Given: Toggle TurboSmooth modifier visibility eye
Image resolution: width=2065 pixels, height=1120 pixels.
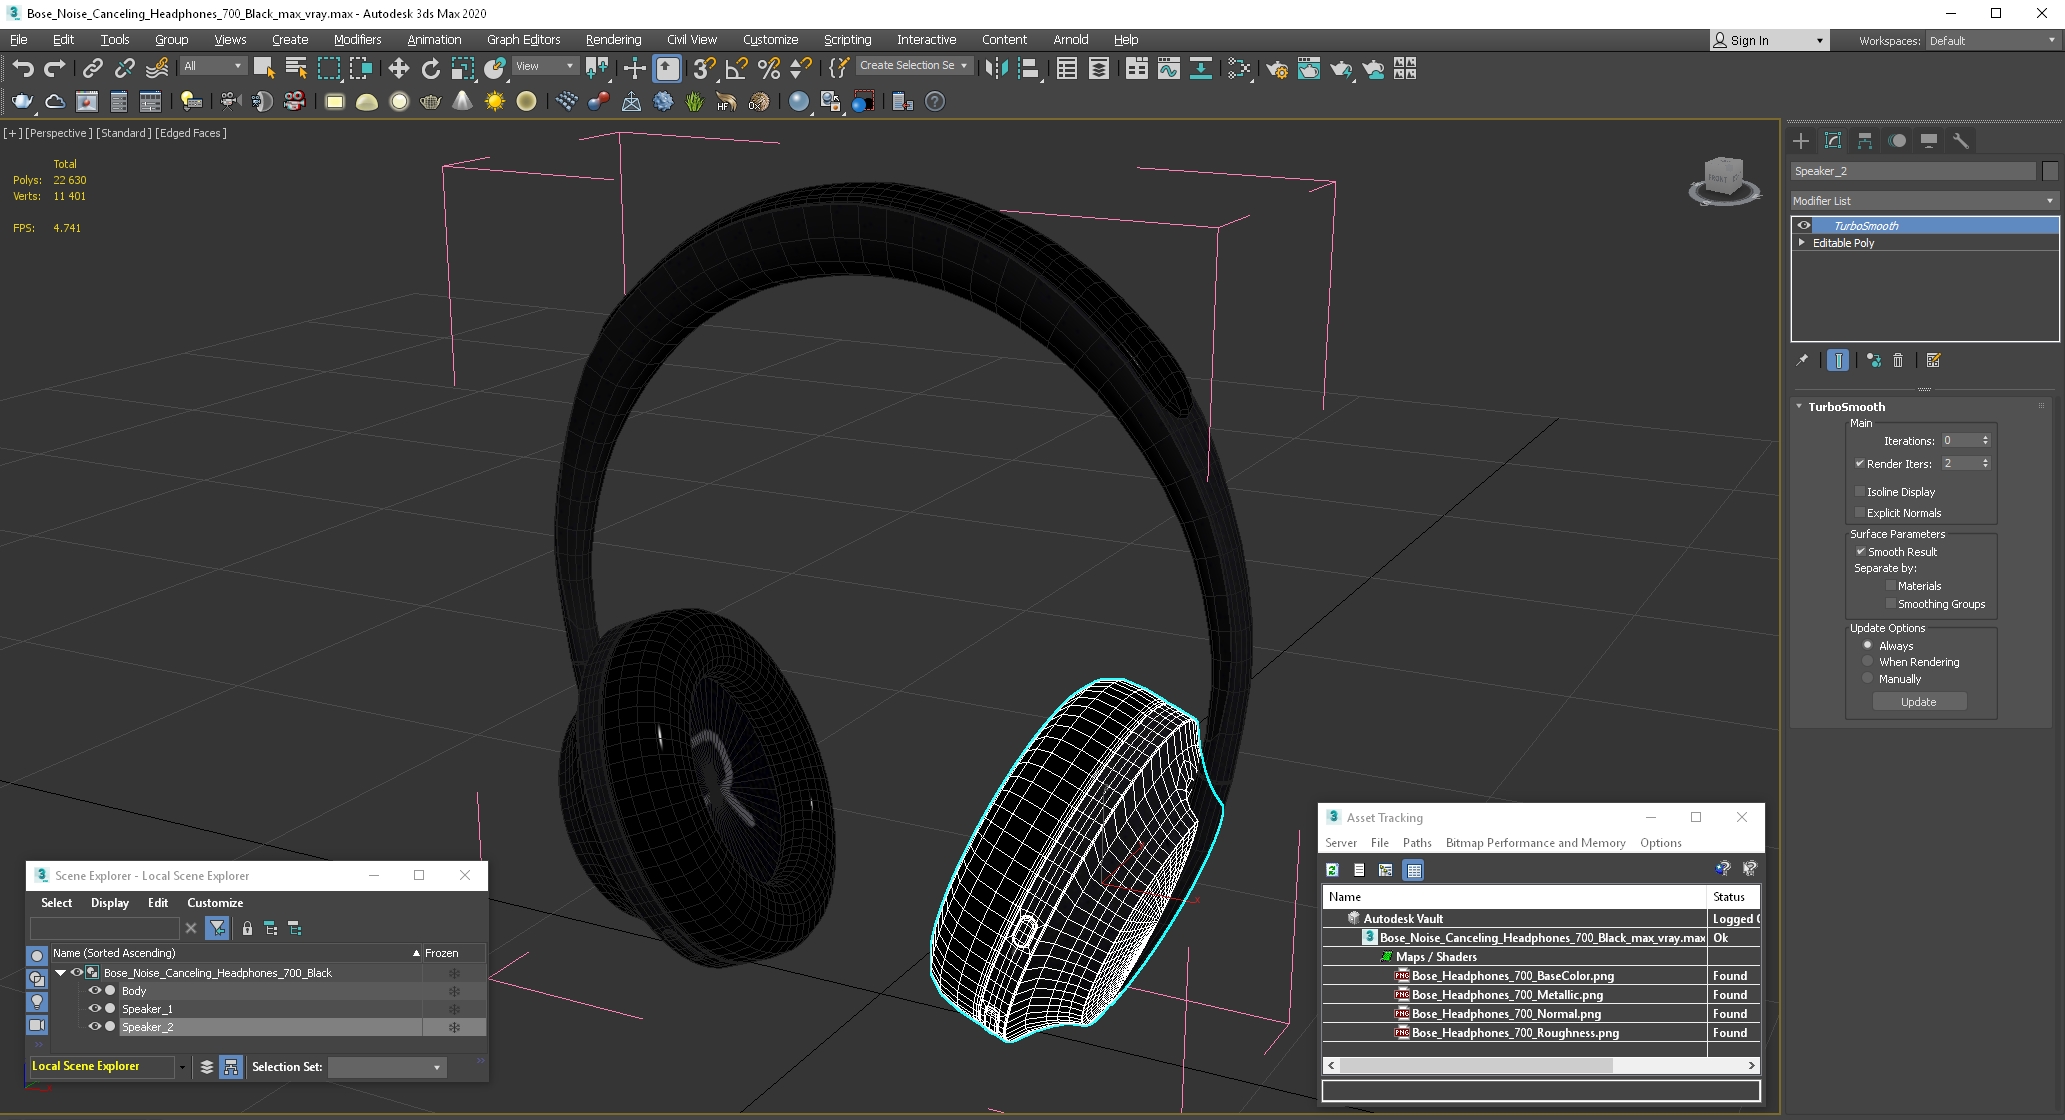Looking at the screenshot, I should [x=1804, y=226].
